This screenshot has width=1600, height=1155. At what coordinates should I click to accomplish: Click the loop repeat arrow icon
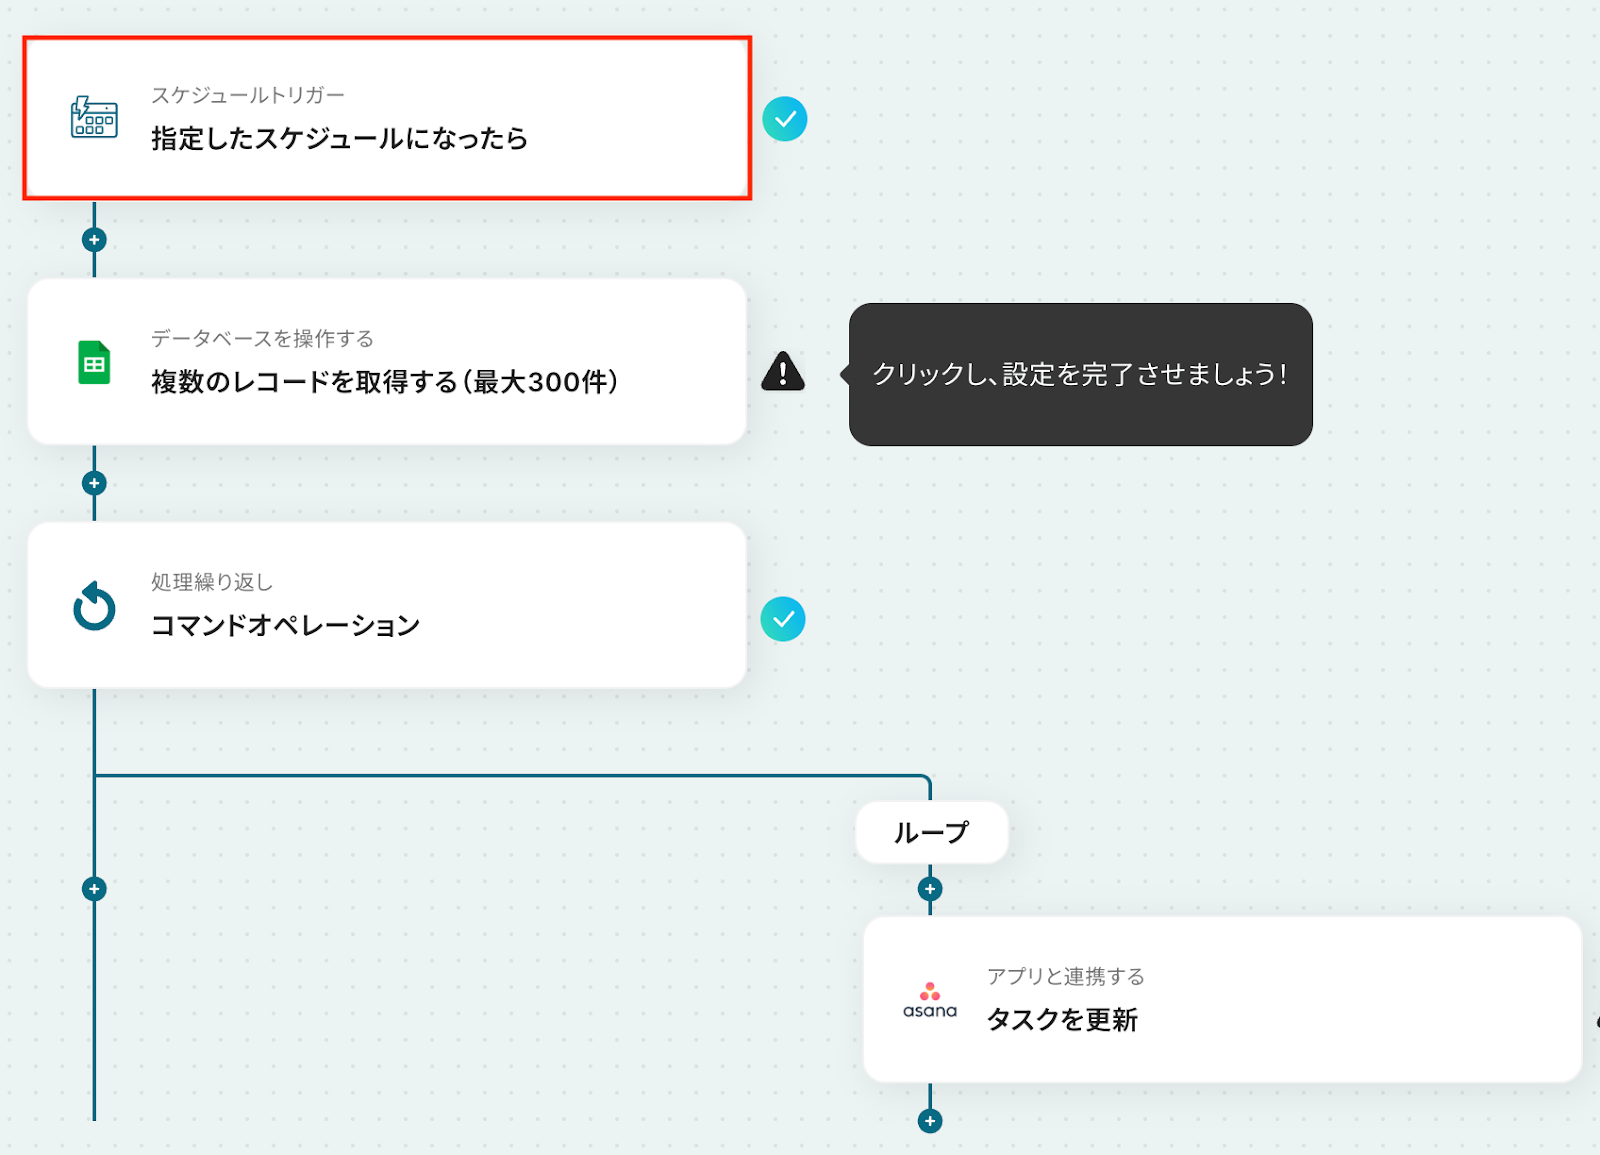(x=94, y=606)
